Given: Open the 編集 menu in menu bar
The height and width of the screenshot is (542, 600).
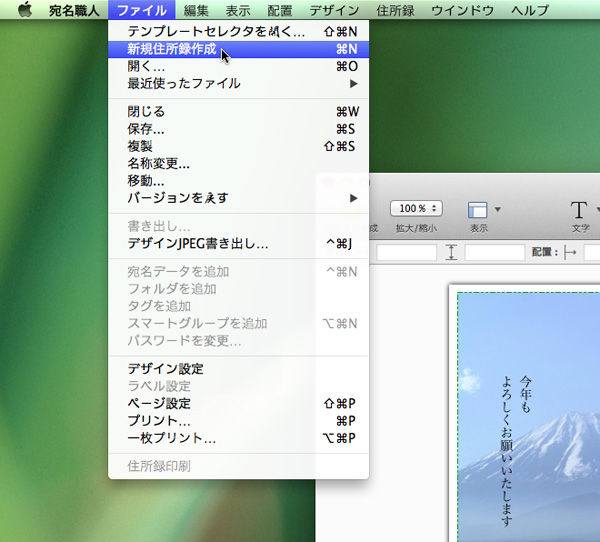Looking at the screenshot, I should click(196, 10).
